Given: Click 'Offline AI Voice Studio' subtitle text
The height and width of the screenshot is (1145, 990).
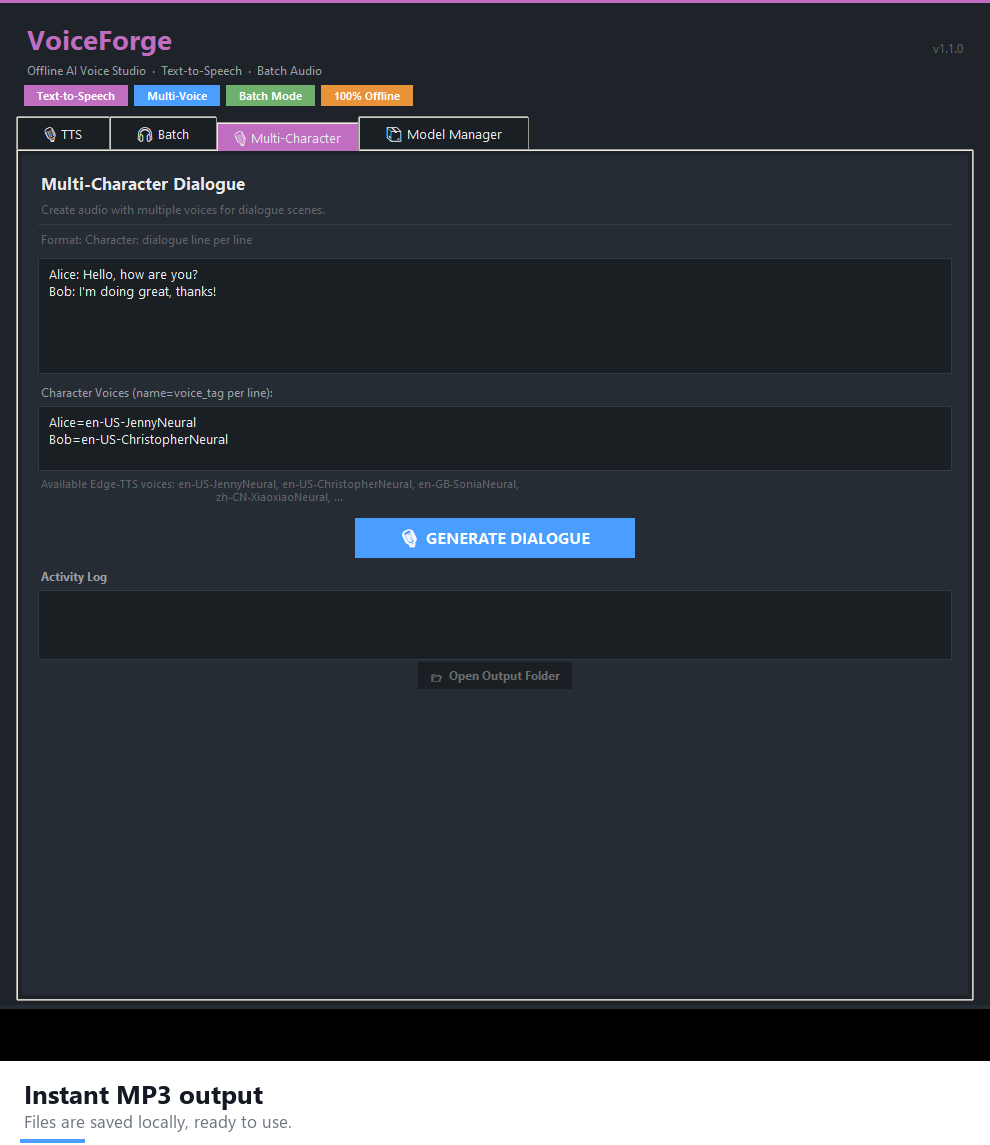Looking at the screenshot, I should click(x=87, y=71).
